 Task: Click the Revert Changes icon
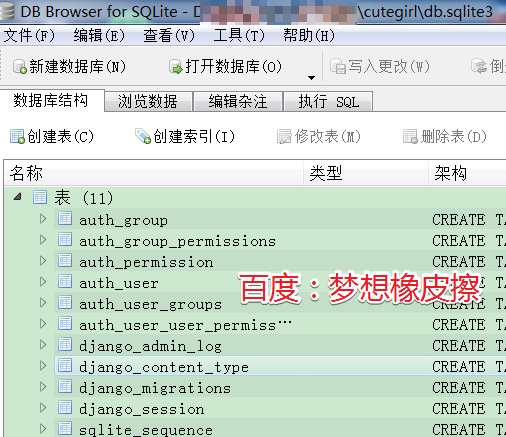(479, 66)
